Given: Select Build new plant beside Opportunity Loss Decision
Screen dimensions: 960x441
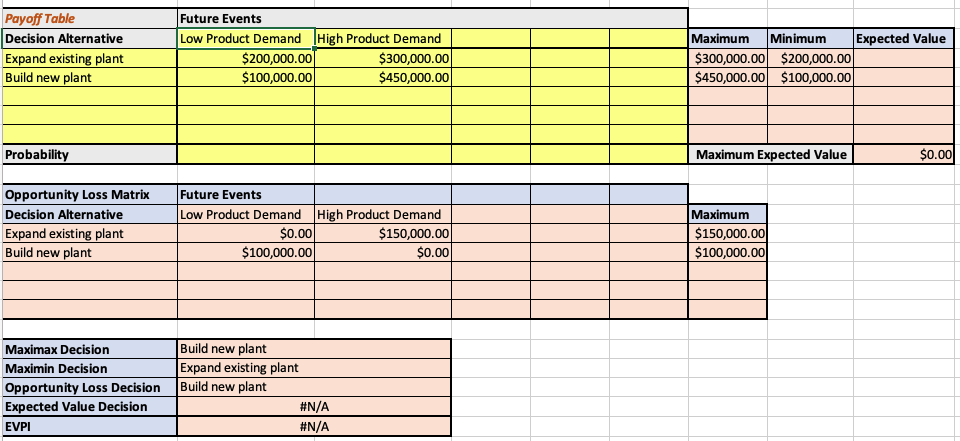Looking at the screenshot, I should pyautogui.click(x=314, y=387).
